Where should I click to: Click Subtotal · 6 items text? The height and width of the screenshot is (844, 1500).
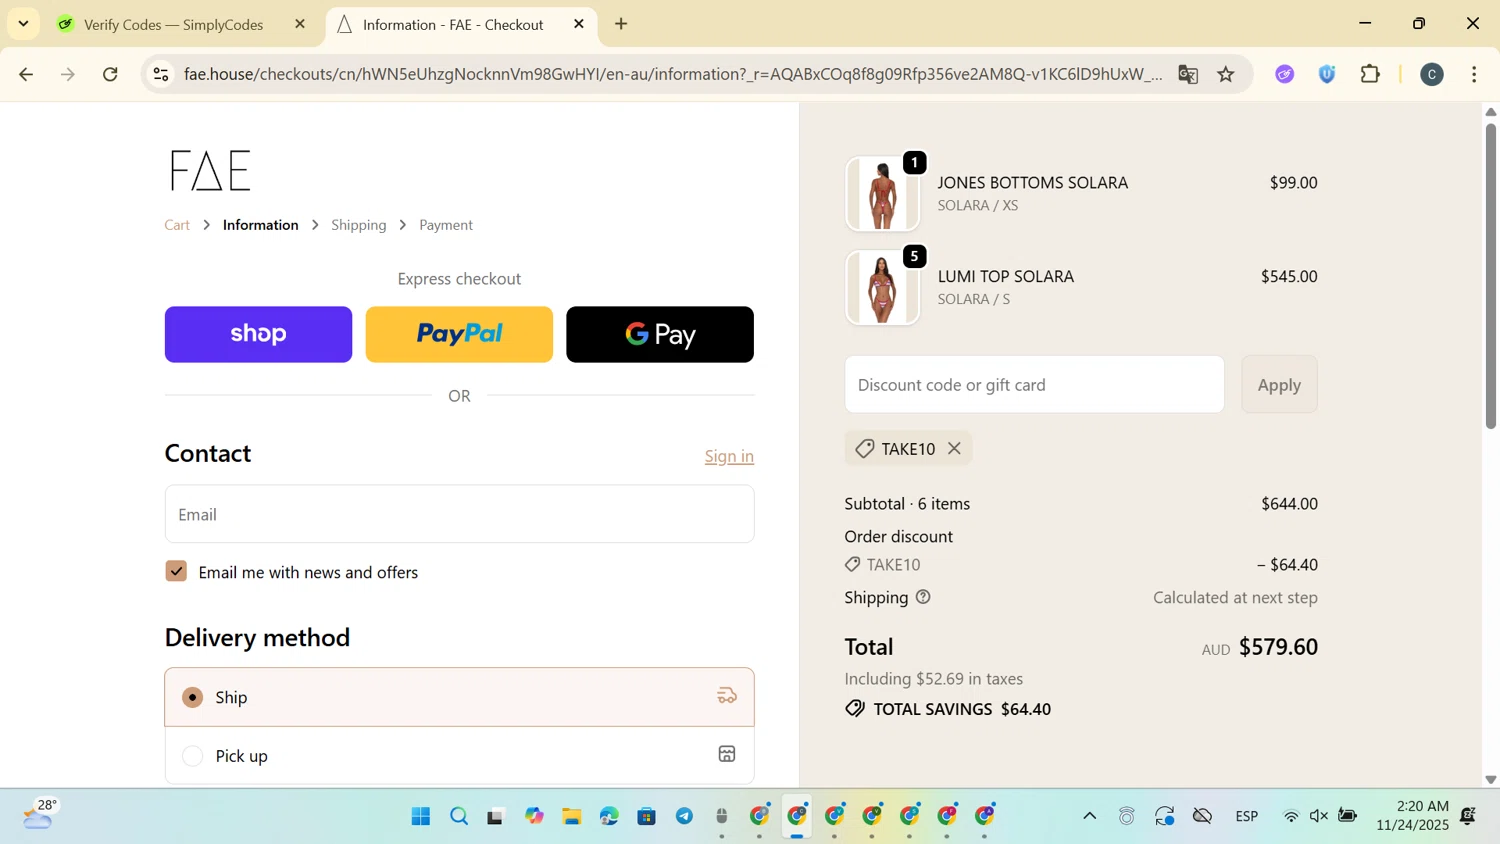click(x=907, y=504)
